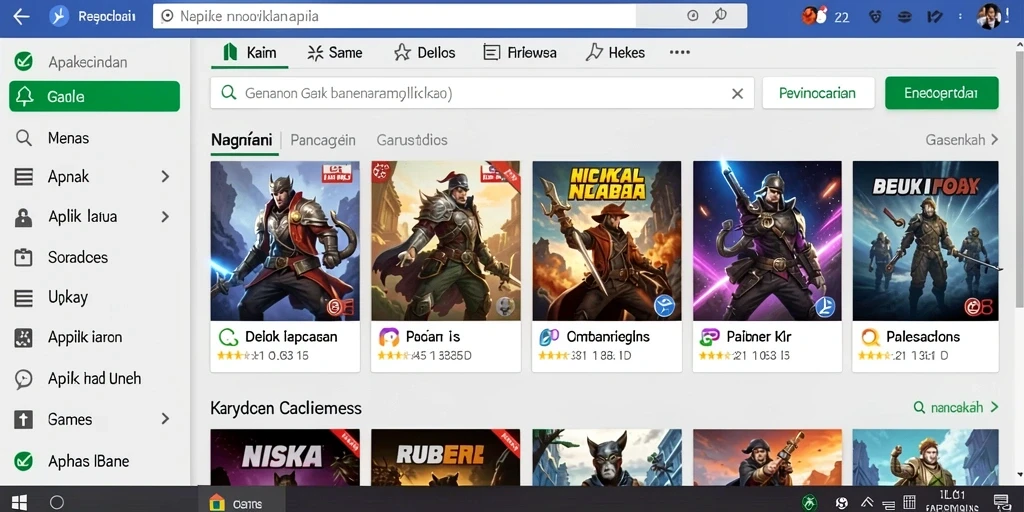Click the lock icon beside Aplik Iatua

[24, 217]
